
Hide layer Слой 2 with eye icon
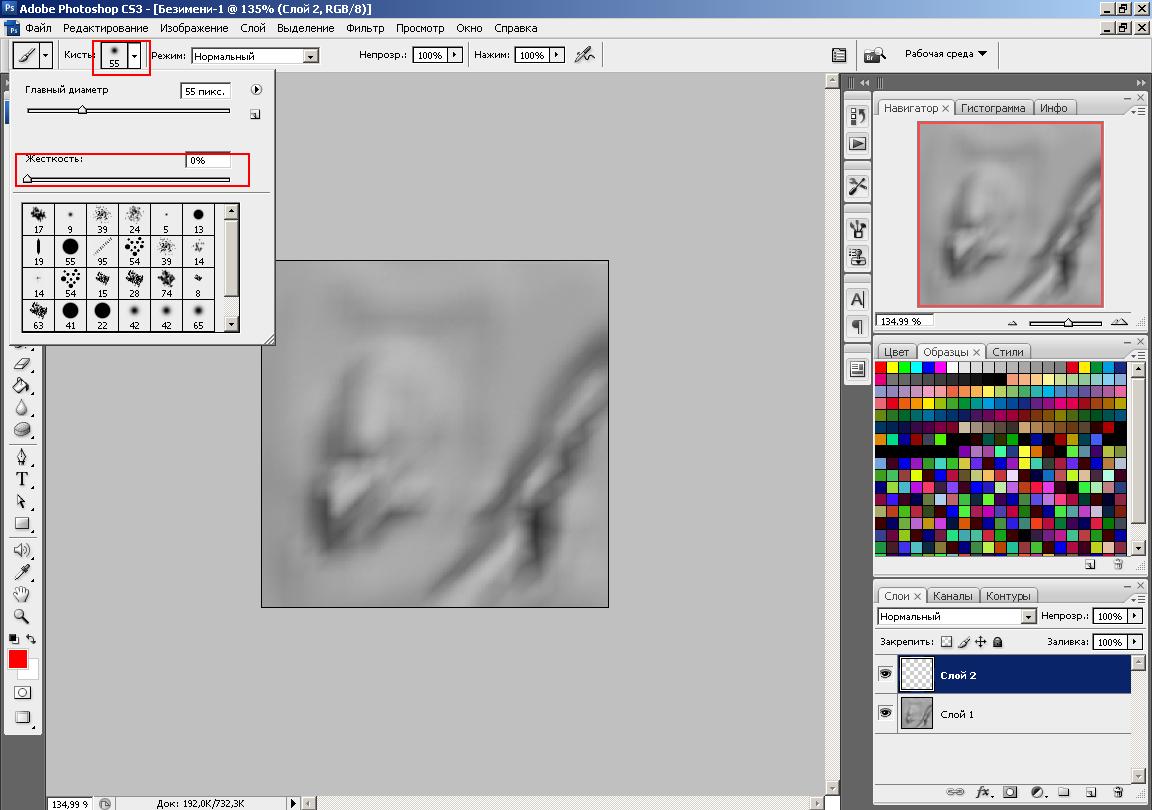(x=885, y=675)
